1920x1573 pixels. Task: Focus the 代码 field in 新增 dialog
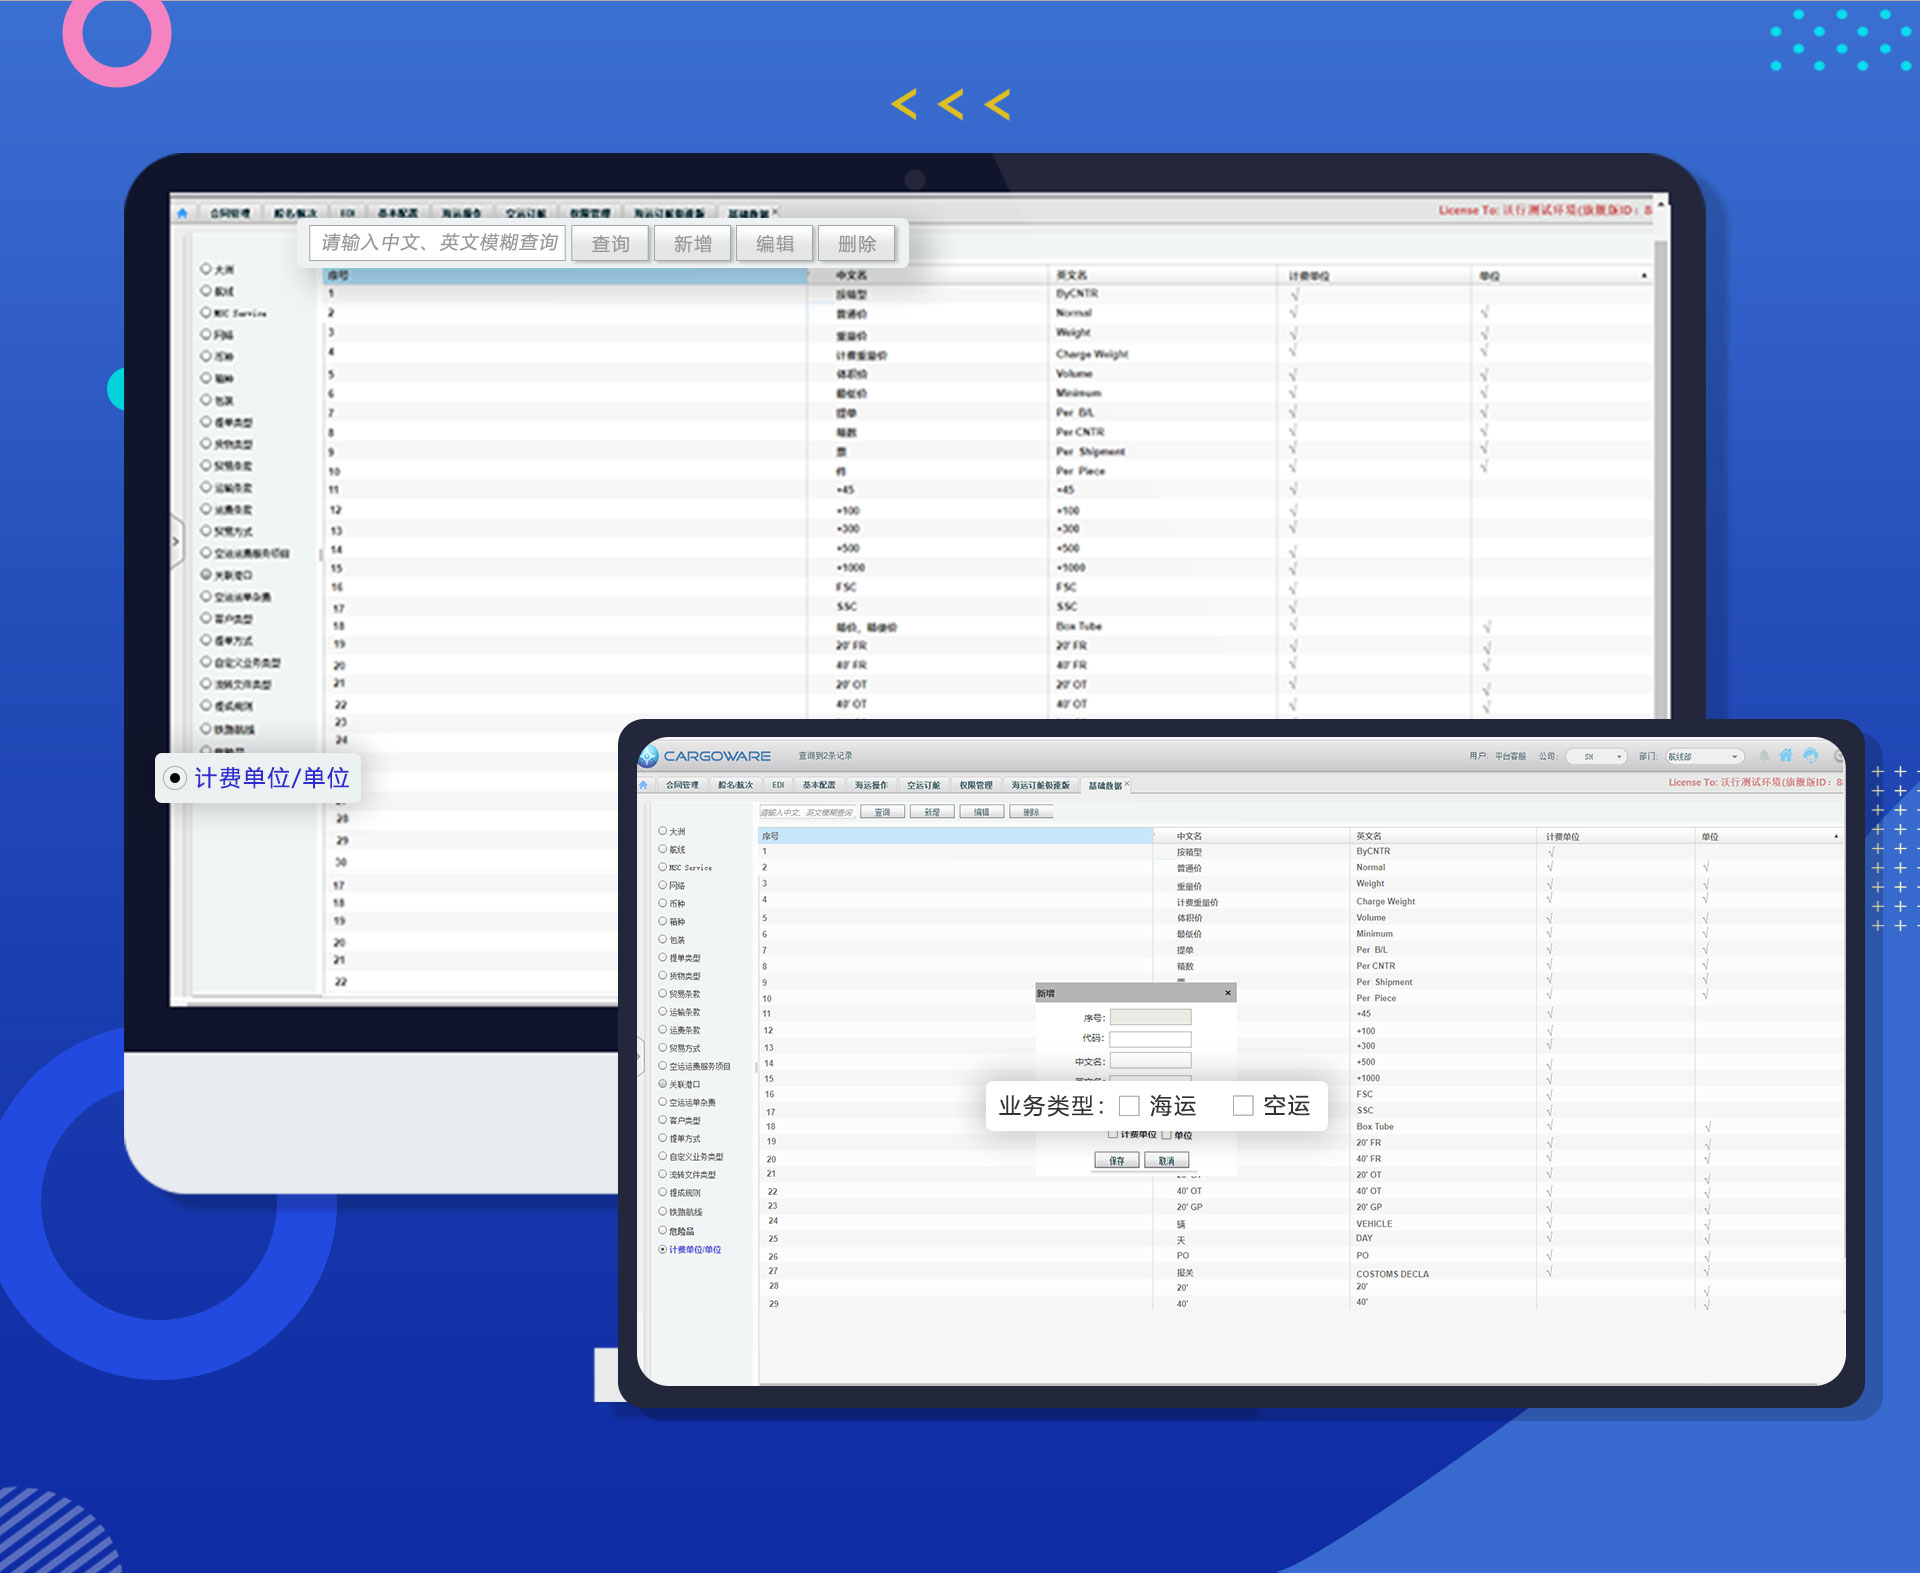1150,1039
